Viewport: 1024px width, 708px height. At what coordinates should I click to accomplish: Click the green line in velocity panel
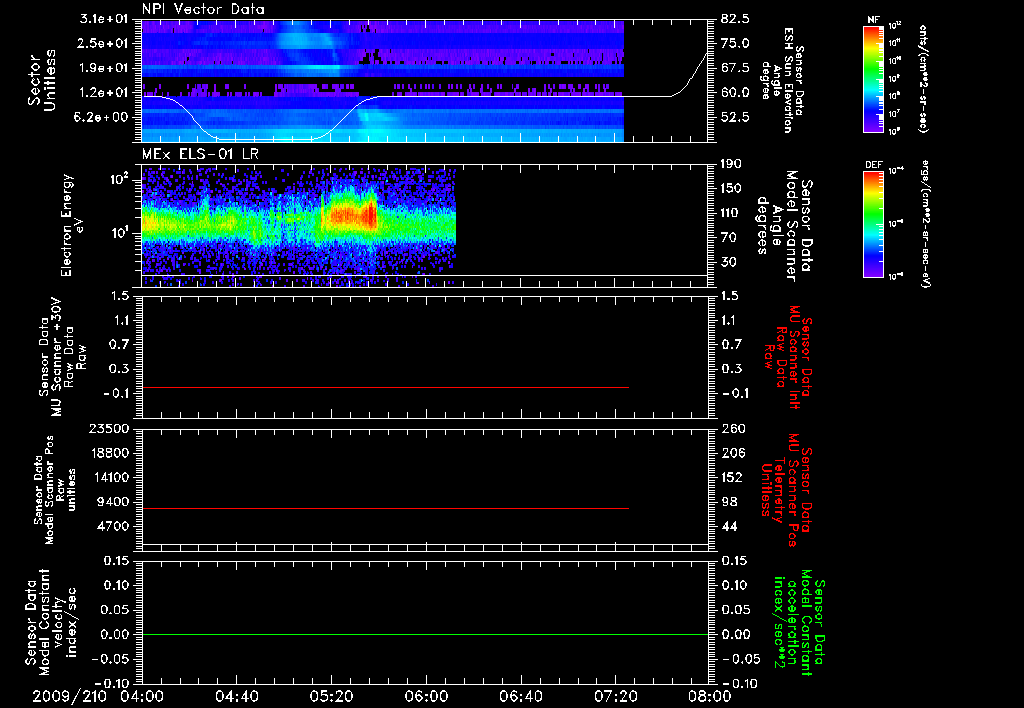[x=425, y=634]
